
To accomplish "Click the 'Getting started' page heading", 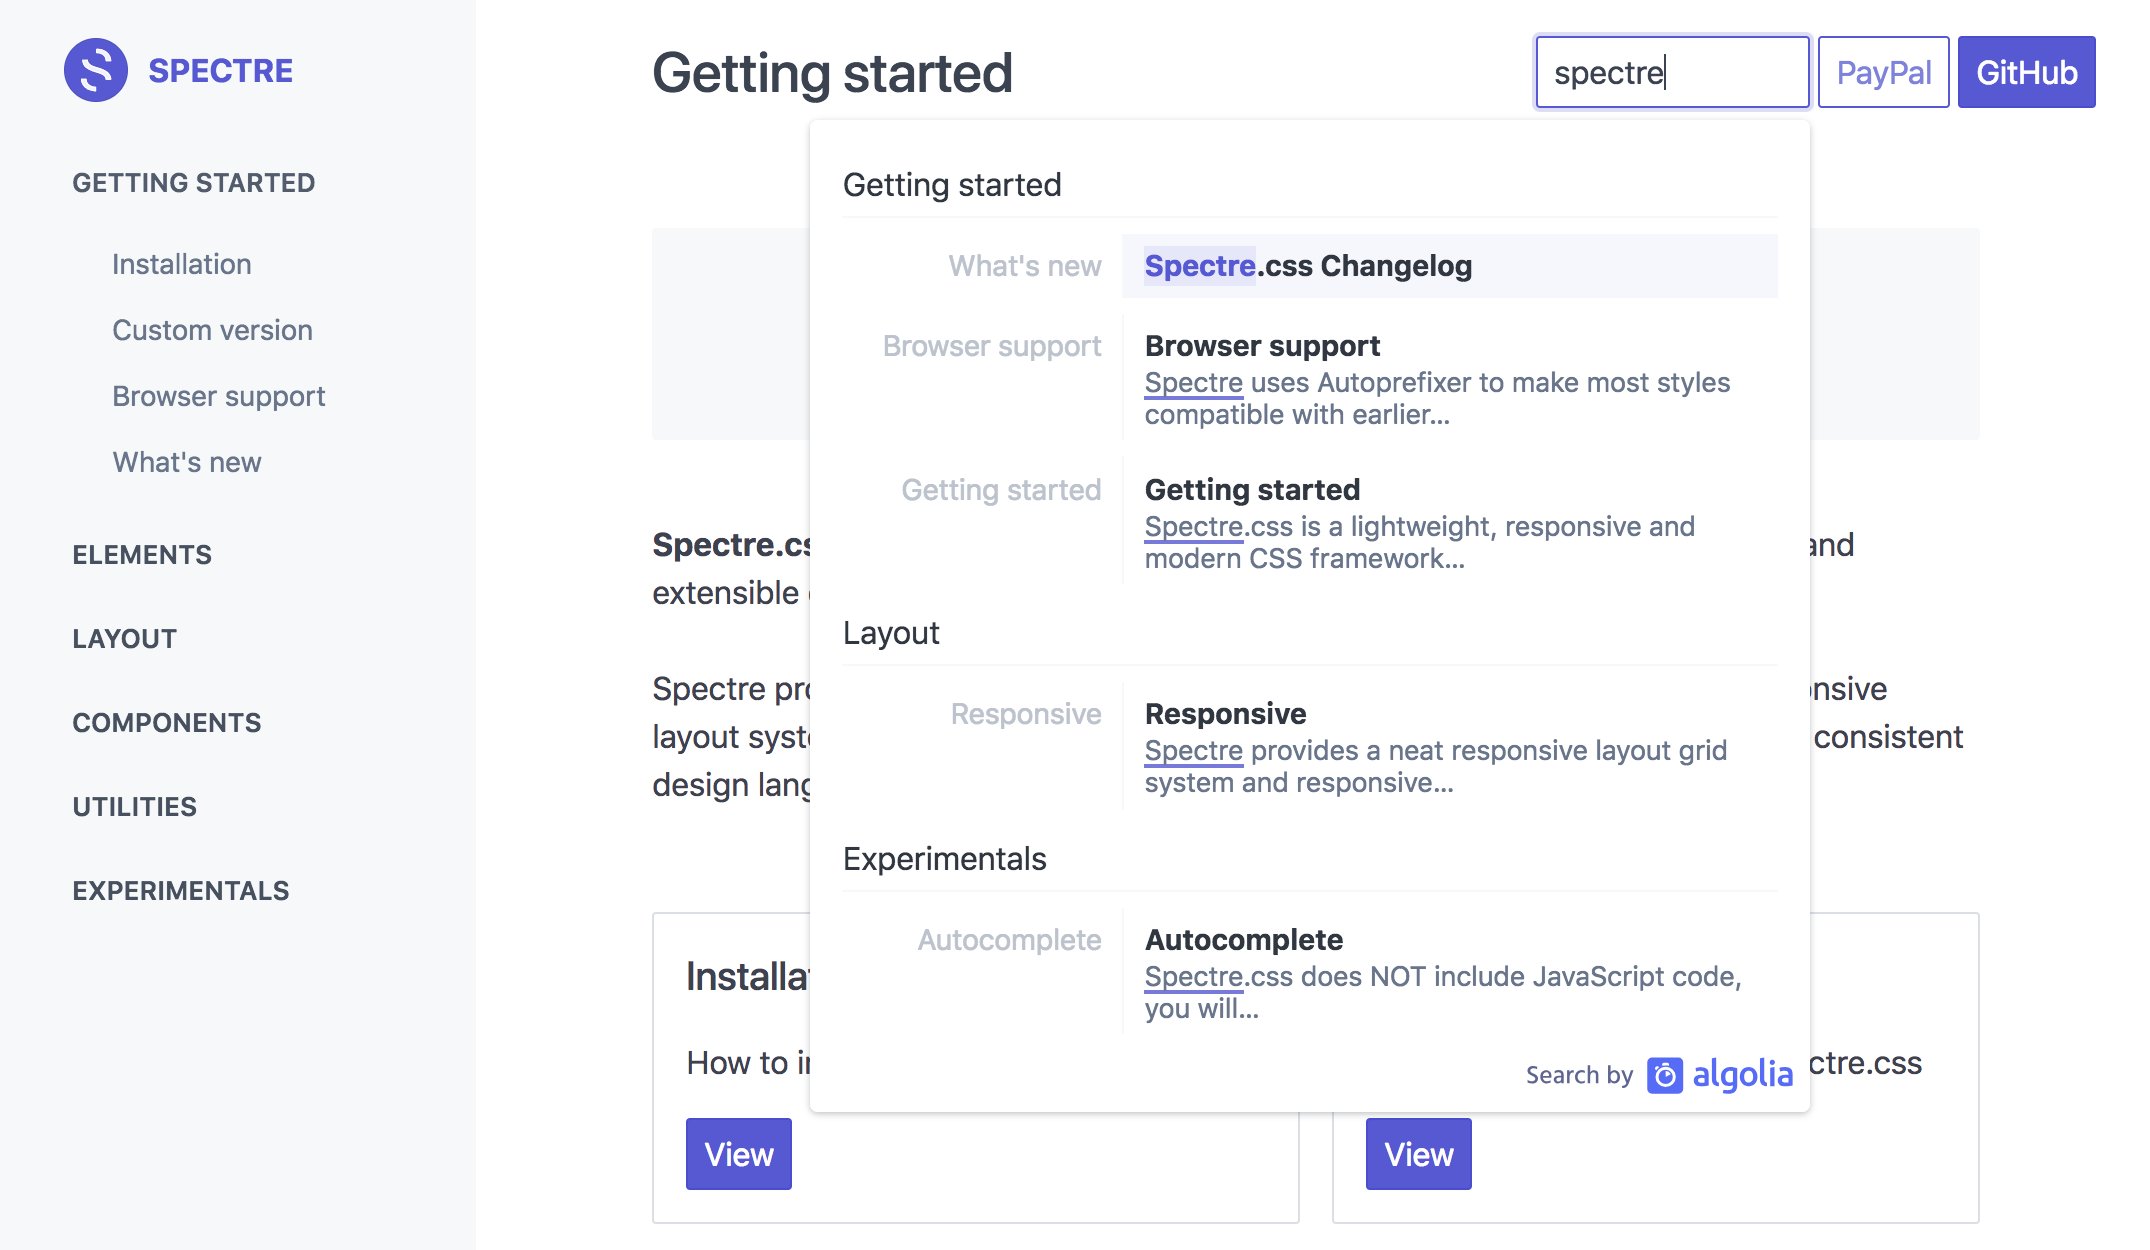I will tap(832, 73).
